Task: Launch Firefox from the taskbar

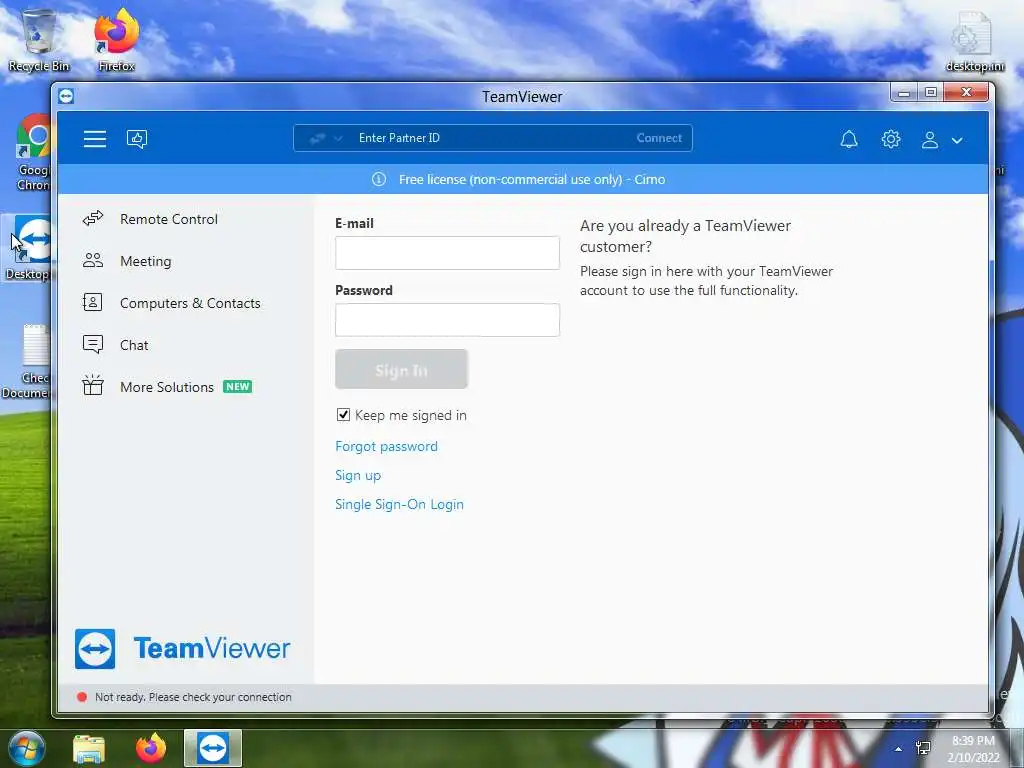Action: click(151, 748)
